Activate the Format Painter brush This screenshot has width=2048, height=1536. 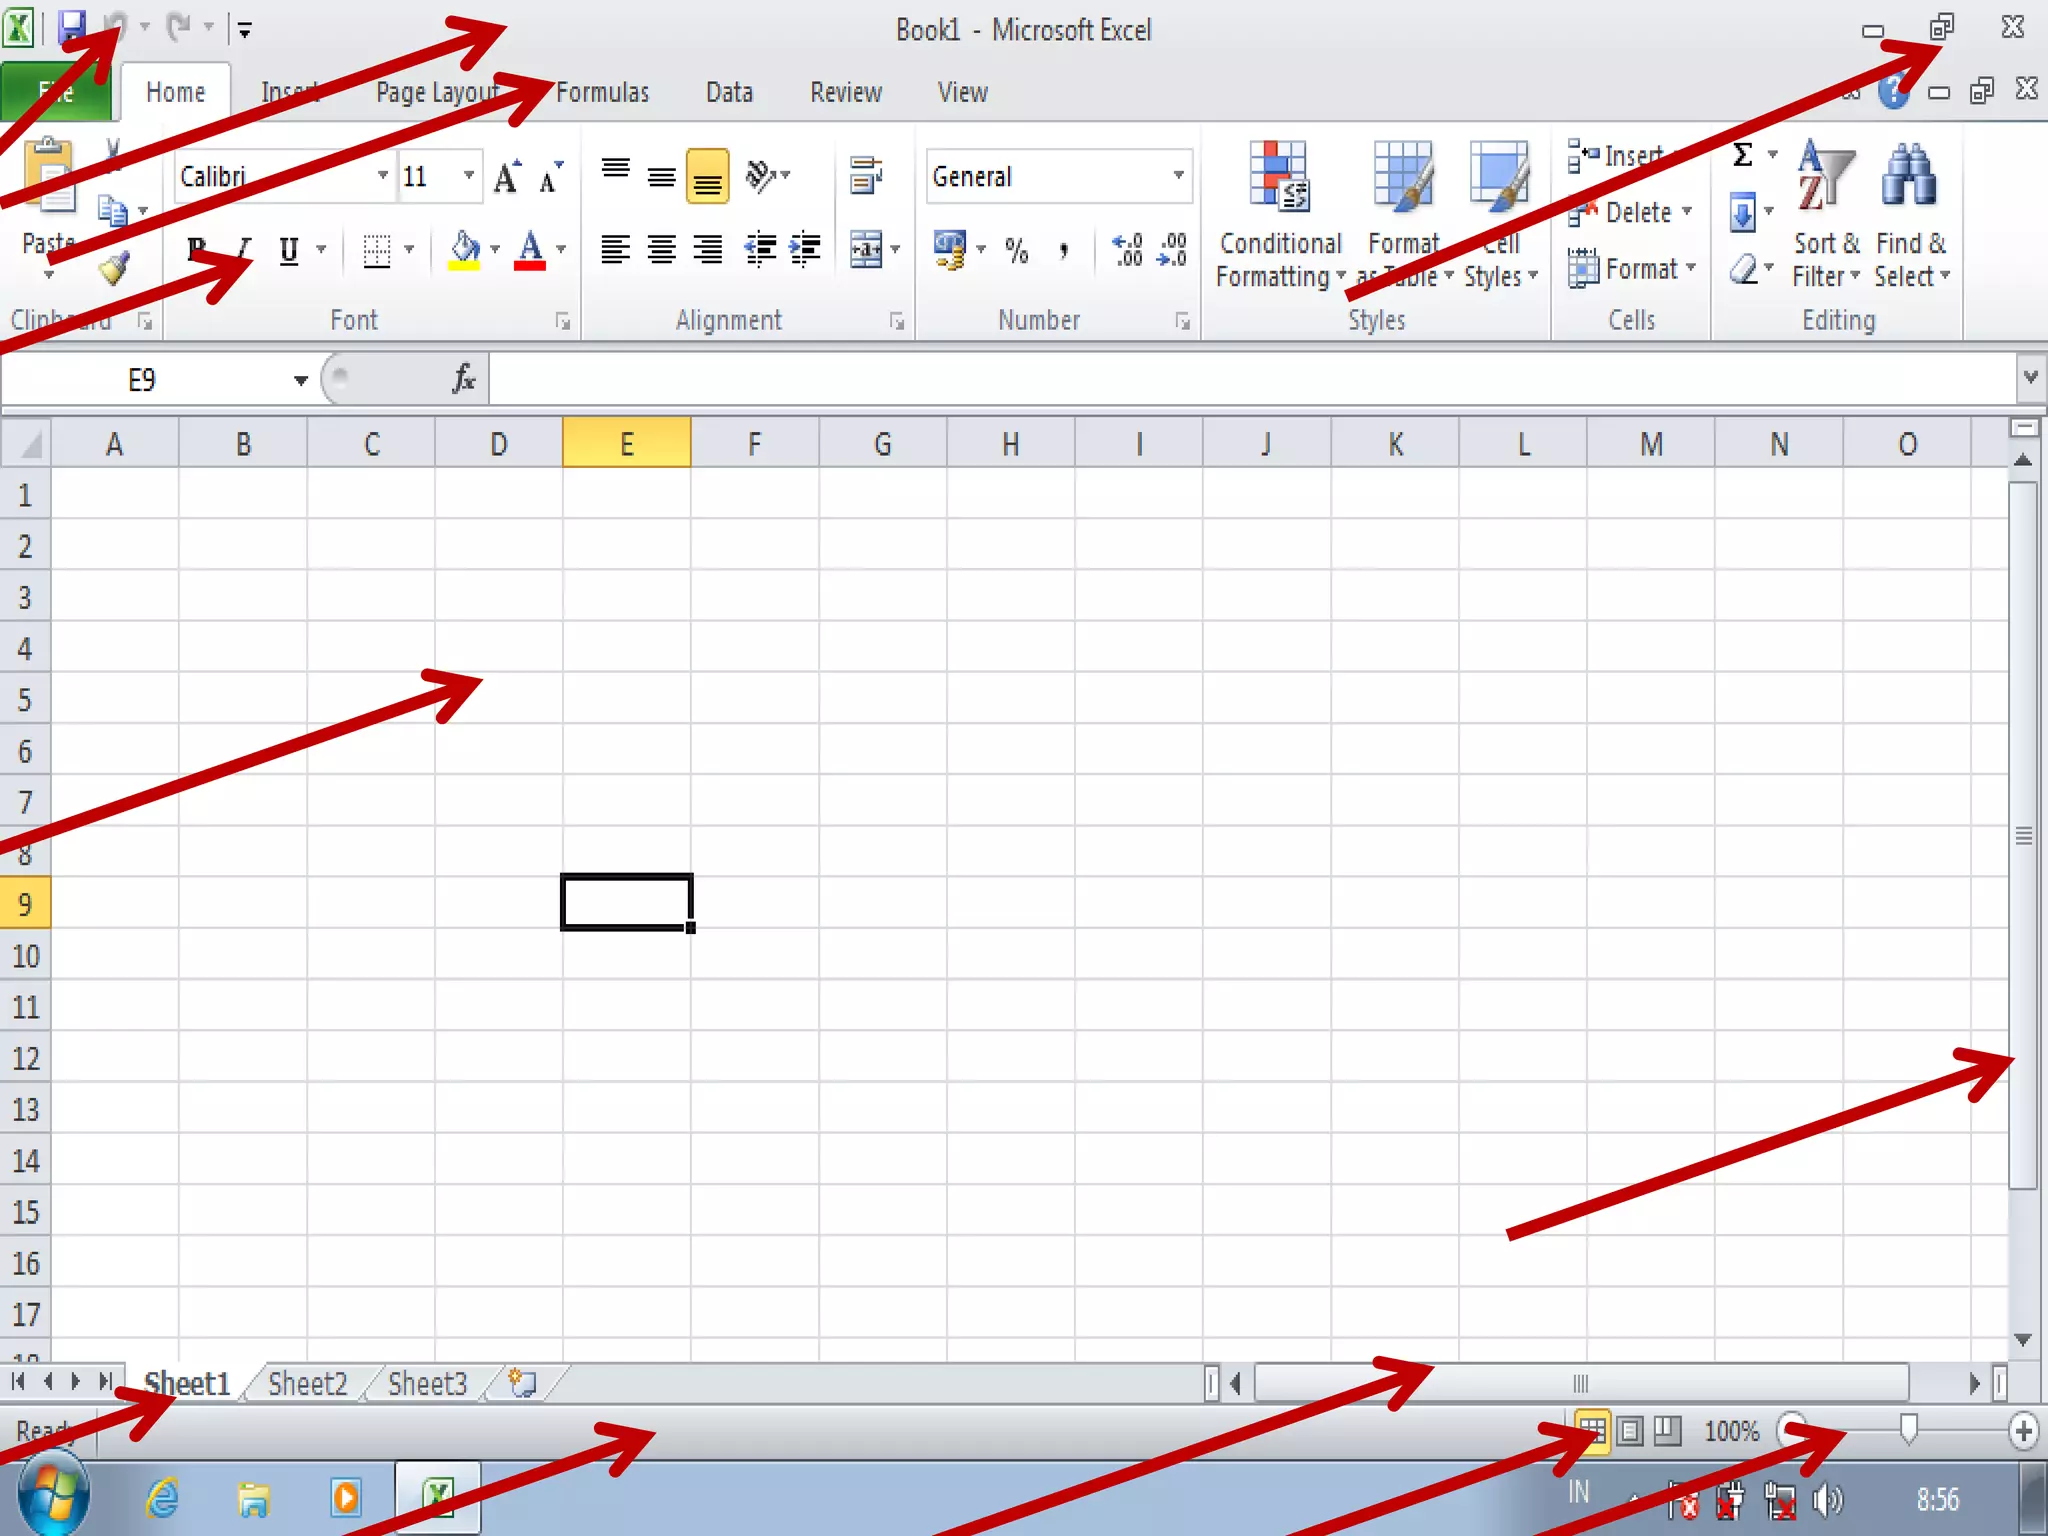pyautogui.click(x=113, y=268)
